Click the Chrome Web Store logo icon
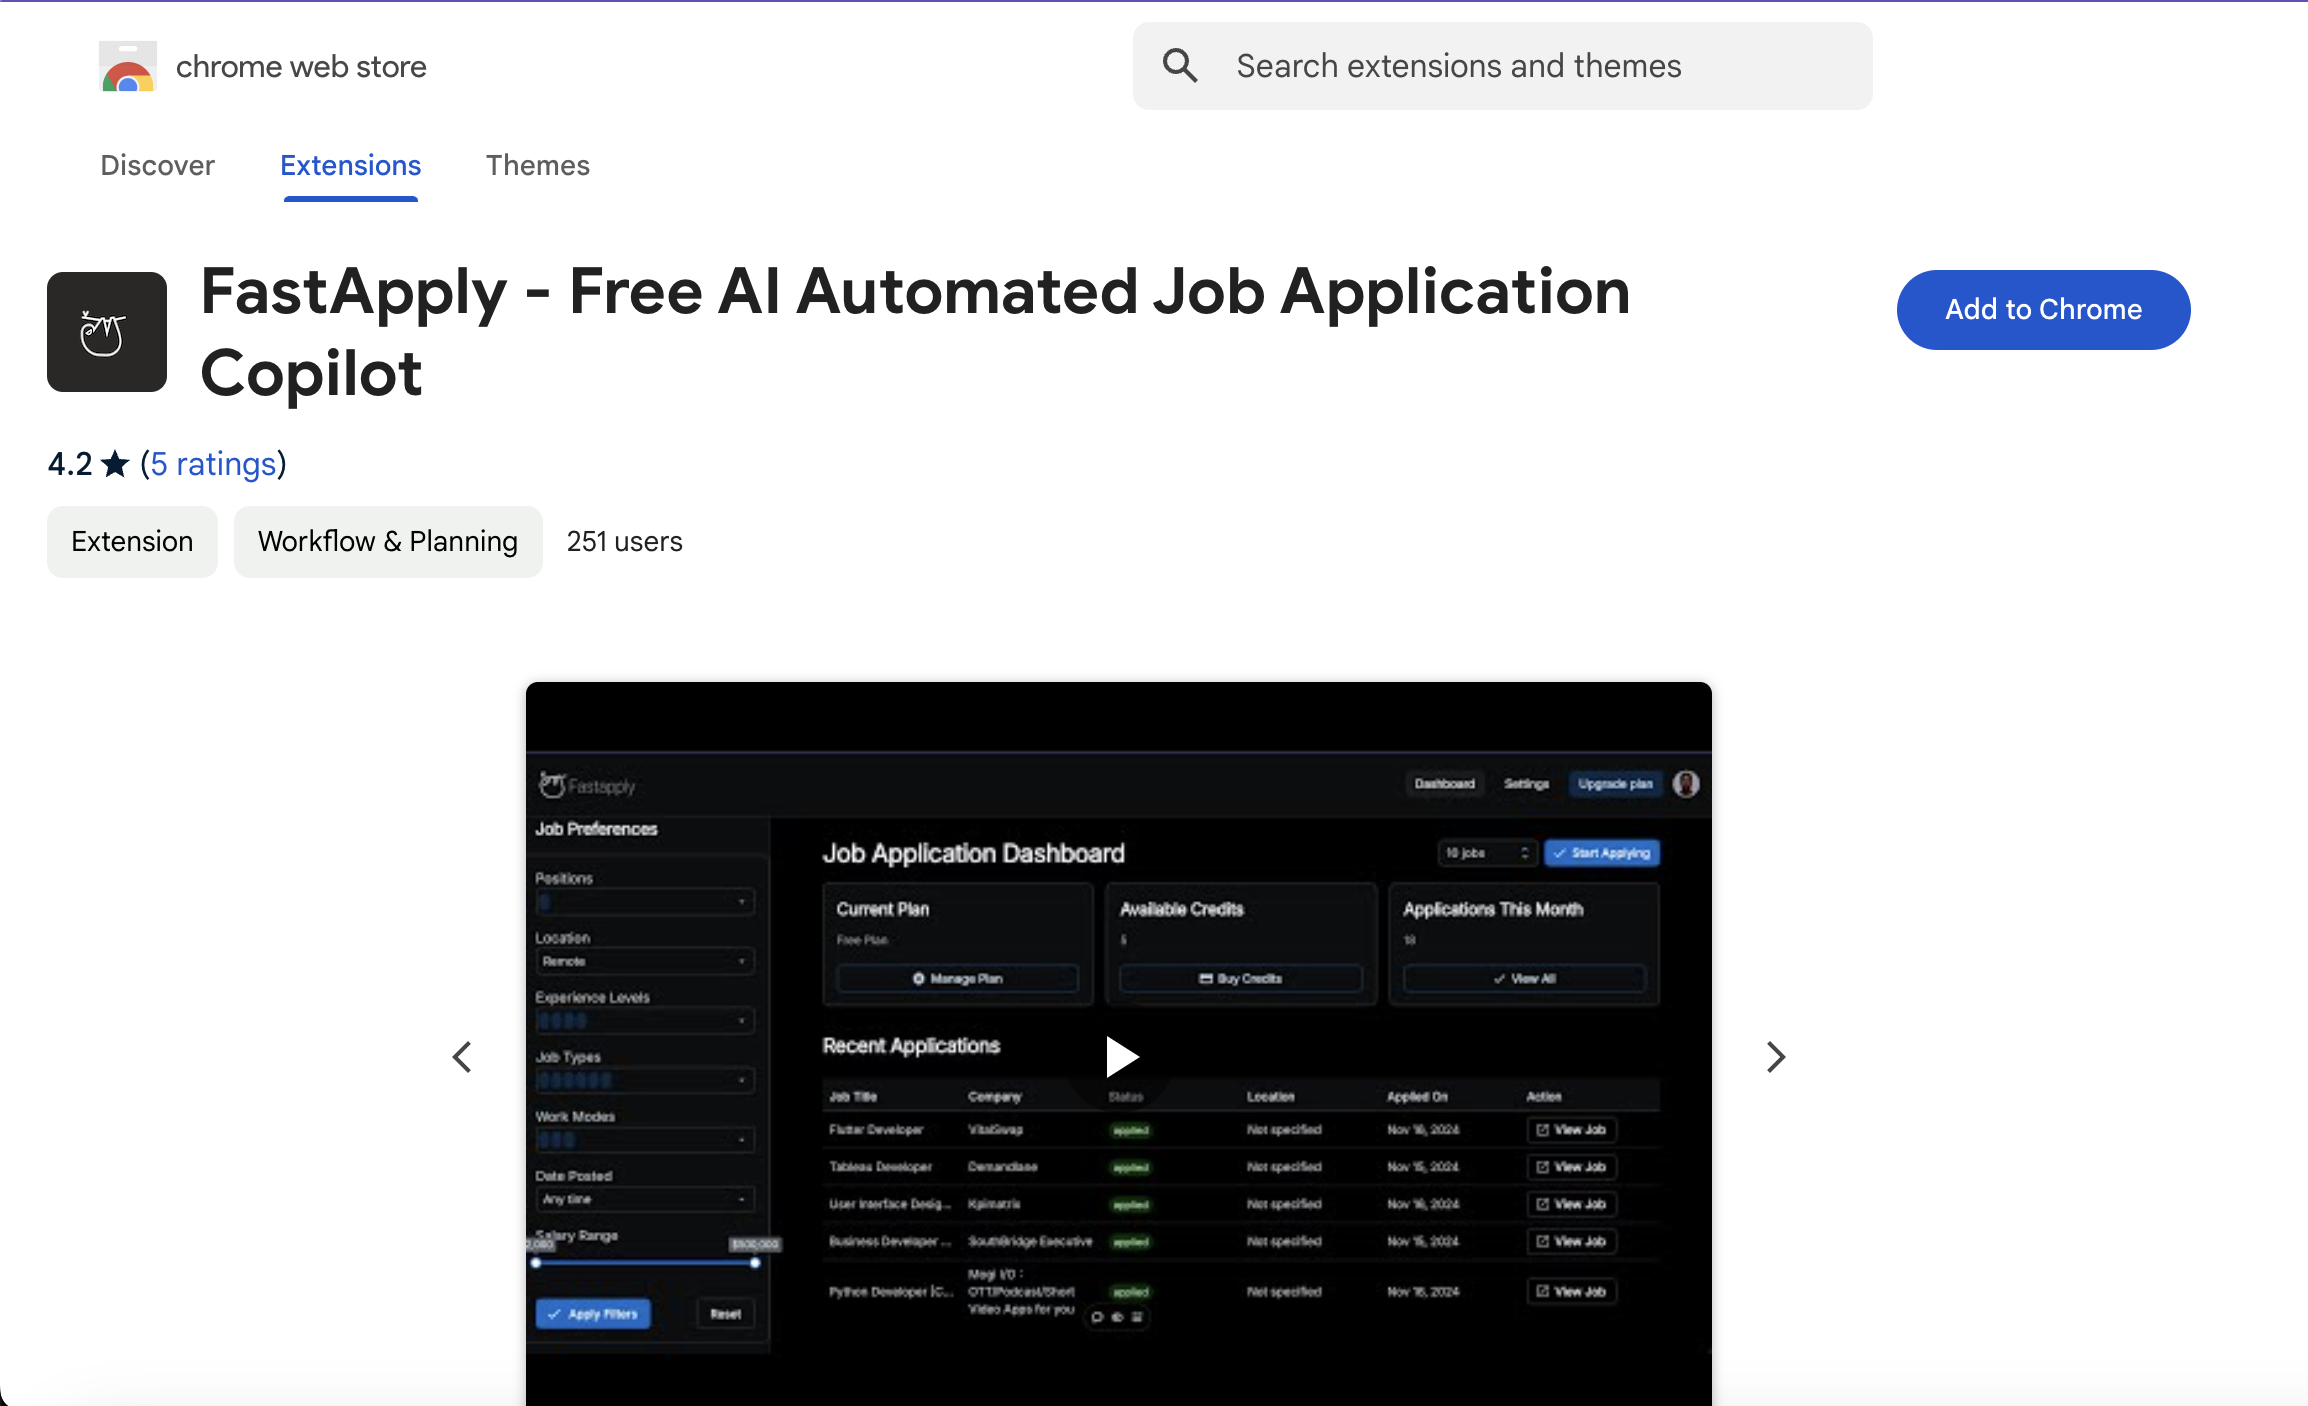This screenshot has width=2308, height=1406. (x=129, y=66)
